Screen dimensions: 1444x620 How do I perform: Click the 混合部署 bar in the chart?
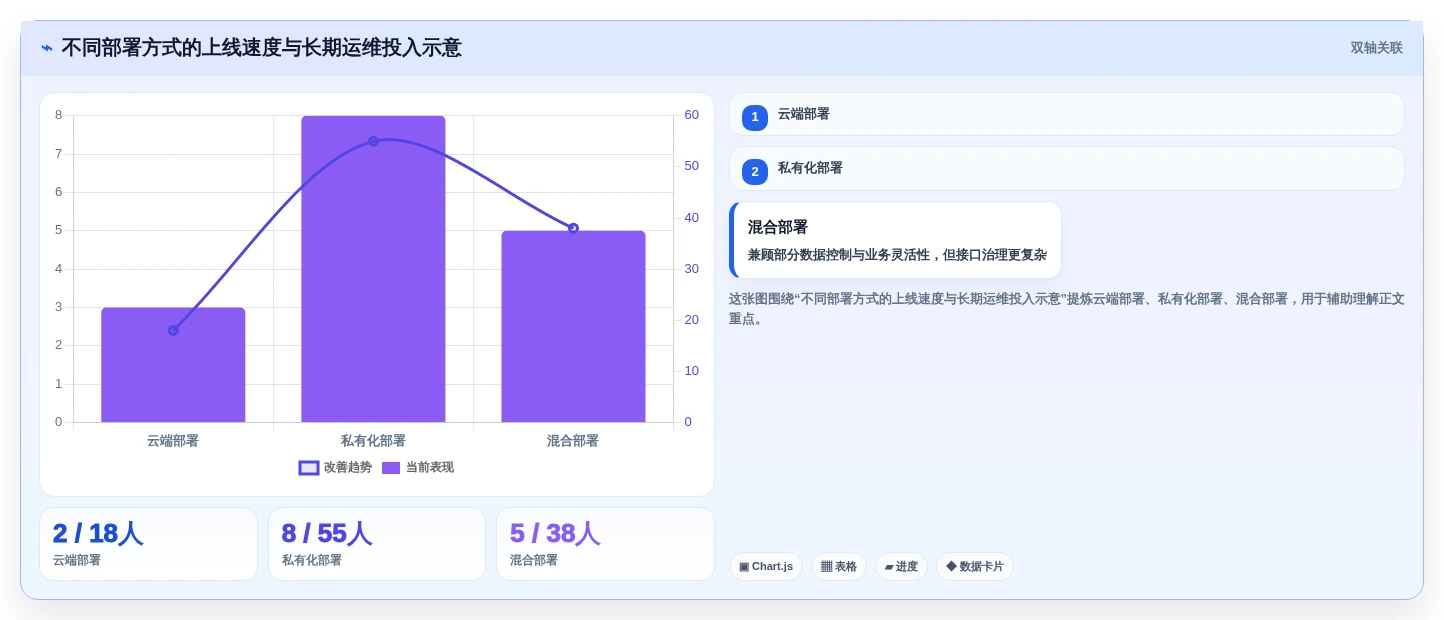[573, 326]
